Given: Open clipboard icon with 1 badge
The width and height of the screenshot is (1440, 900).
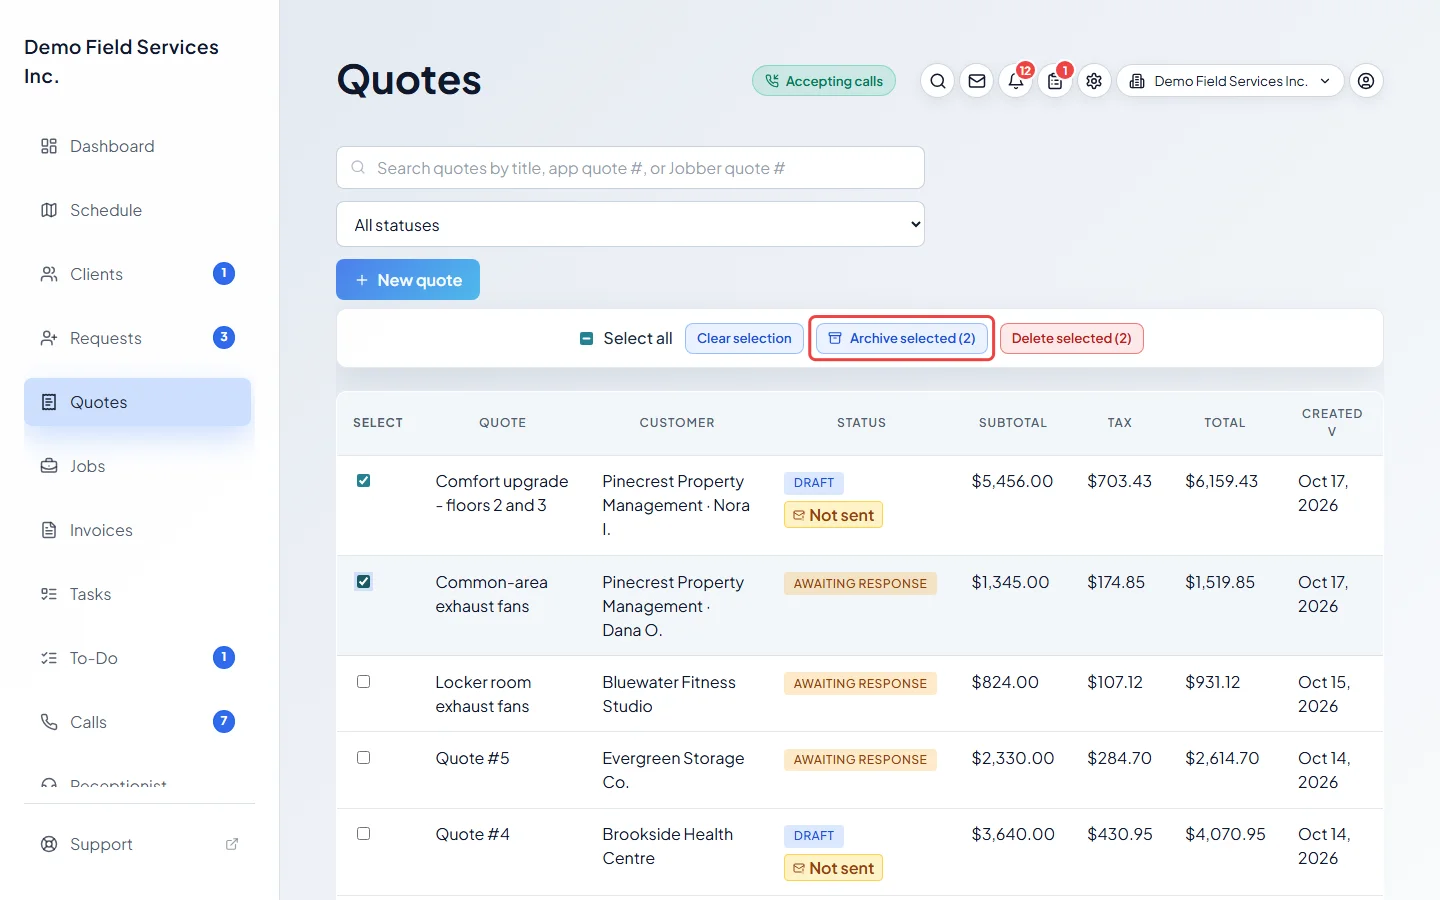Looking at the screenshot, I should (1055, 81).
